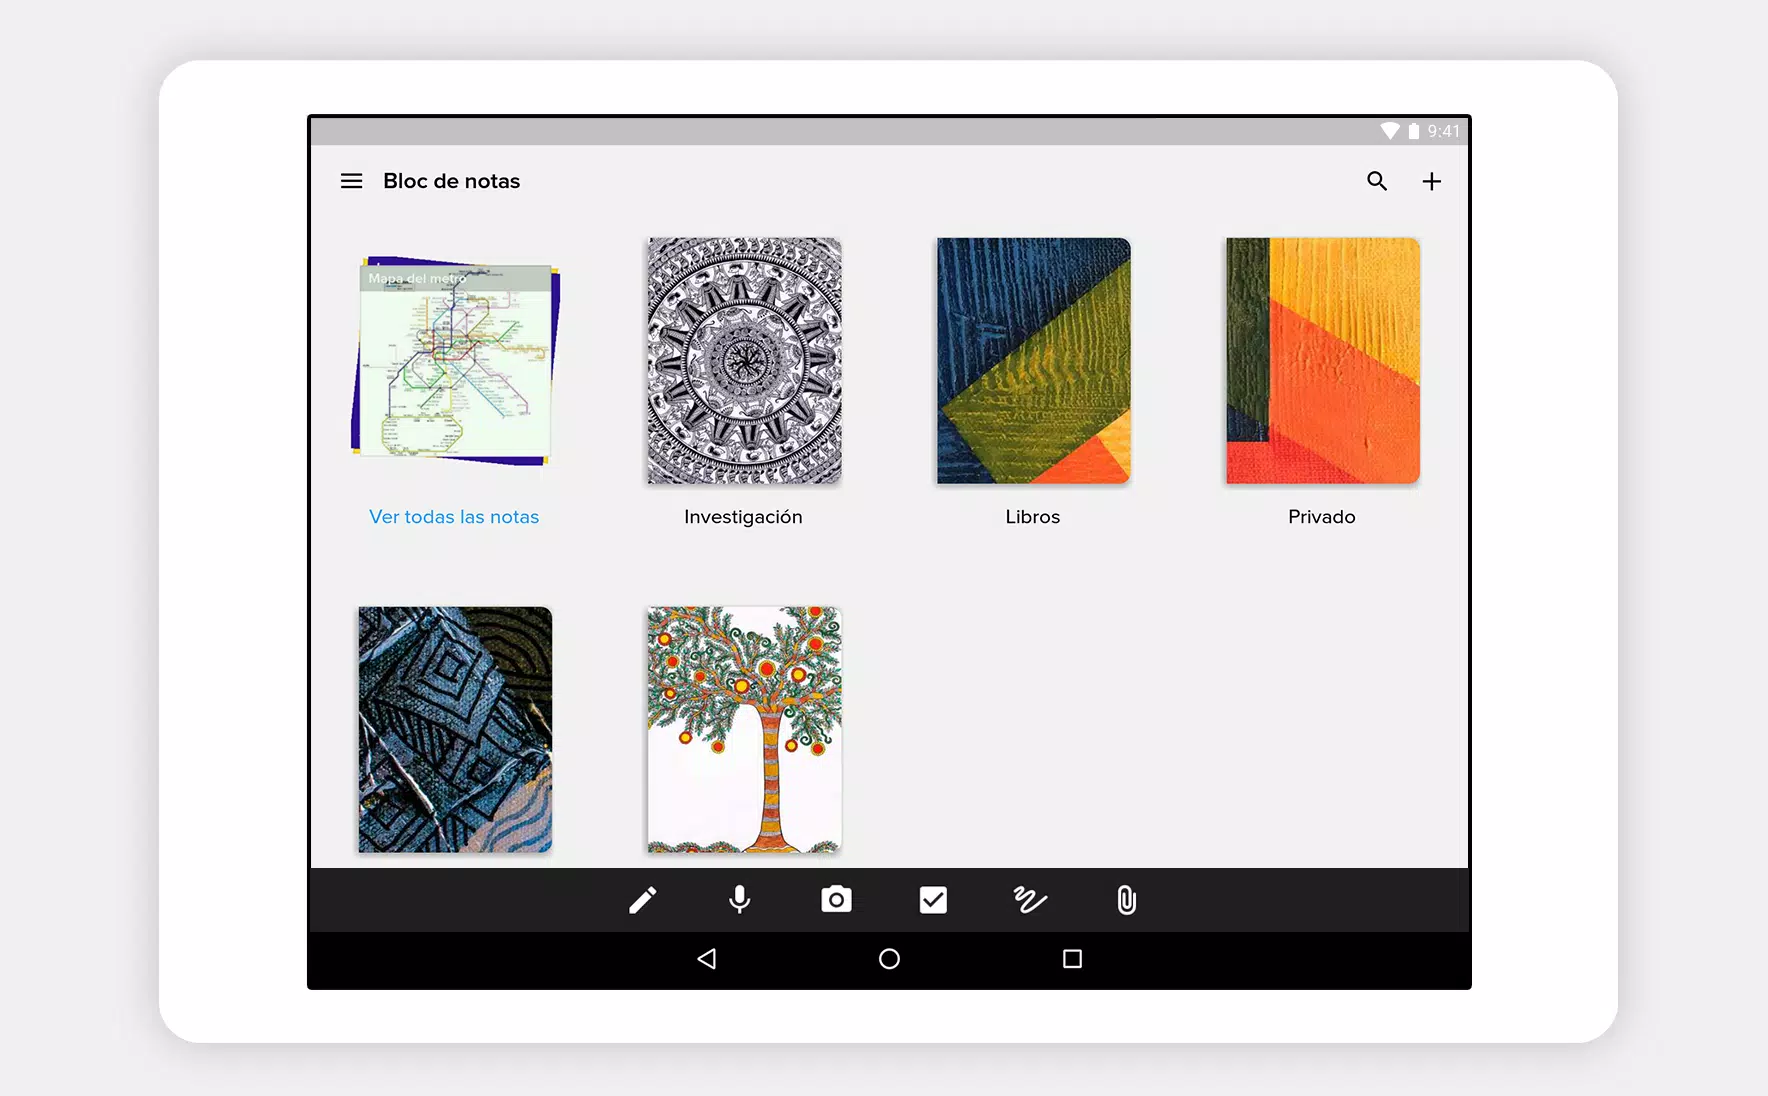The width and height of the screenshot is (1768, 1096).
Task: Create a checklist note with checkbox icon
Action: (x=933, y=900)
